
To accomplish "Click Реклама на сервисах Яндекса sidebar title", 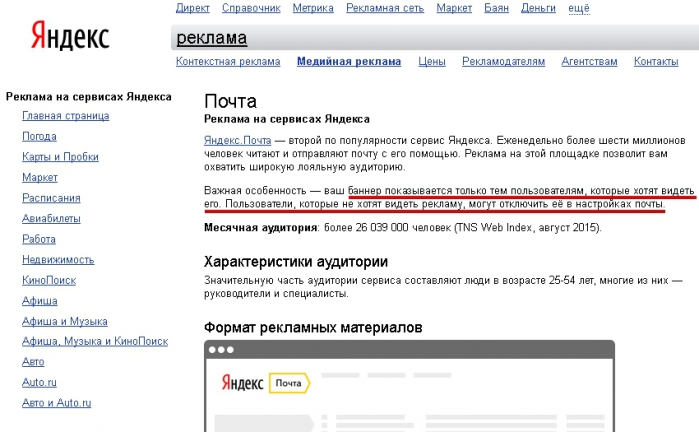I will [x=89, y=97].
